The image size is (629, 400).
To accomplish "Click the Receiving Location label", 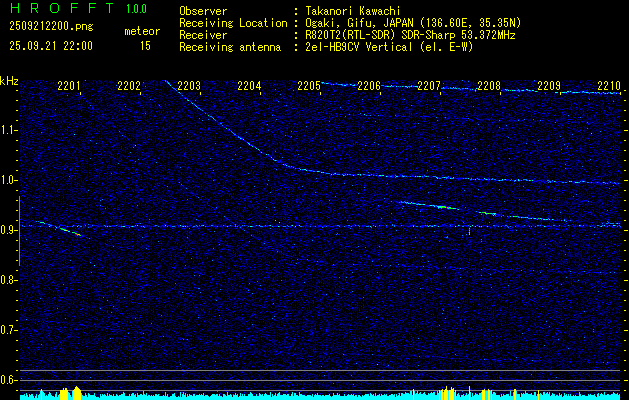I will (x=233, y=24).
